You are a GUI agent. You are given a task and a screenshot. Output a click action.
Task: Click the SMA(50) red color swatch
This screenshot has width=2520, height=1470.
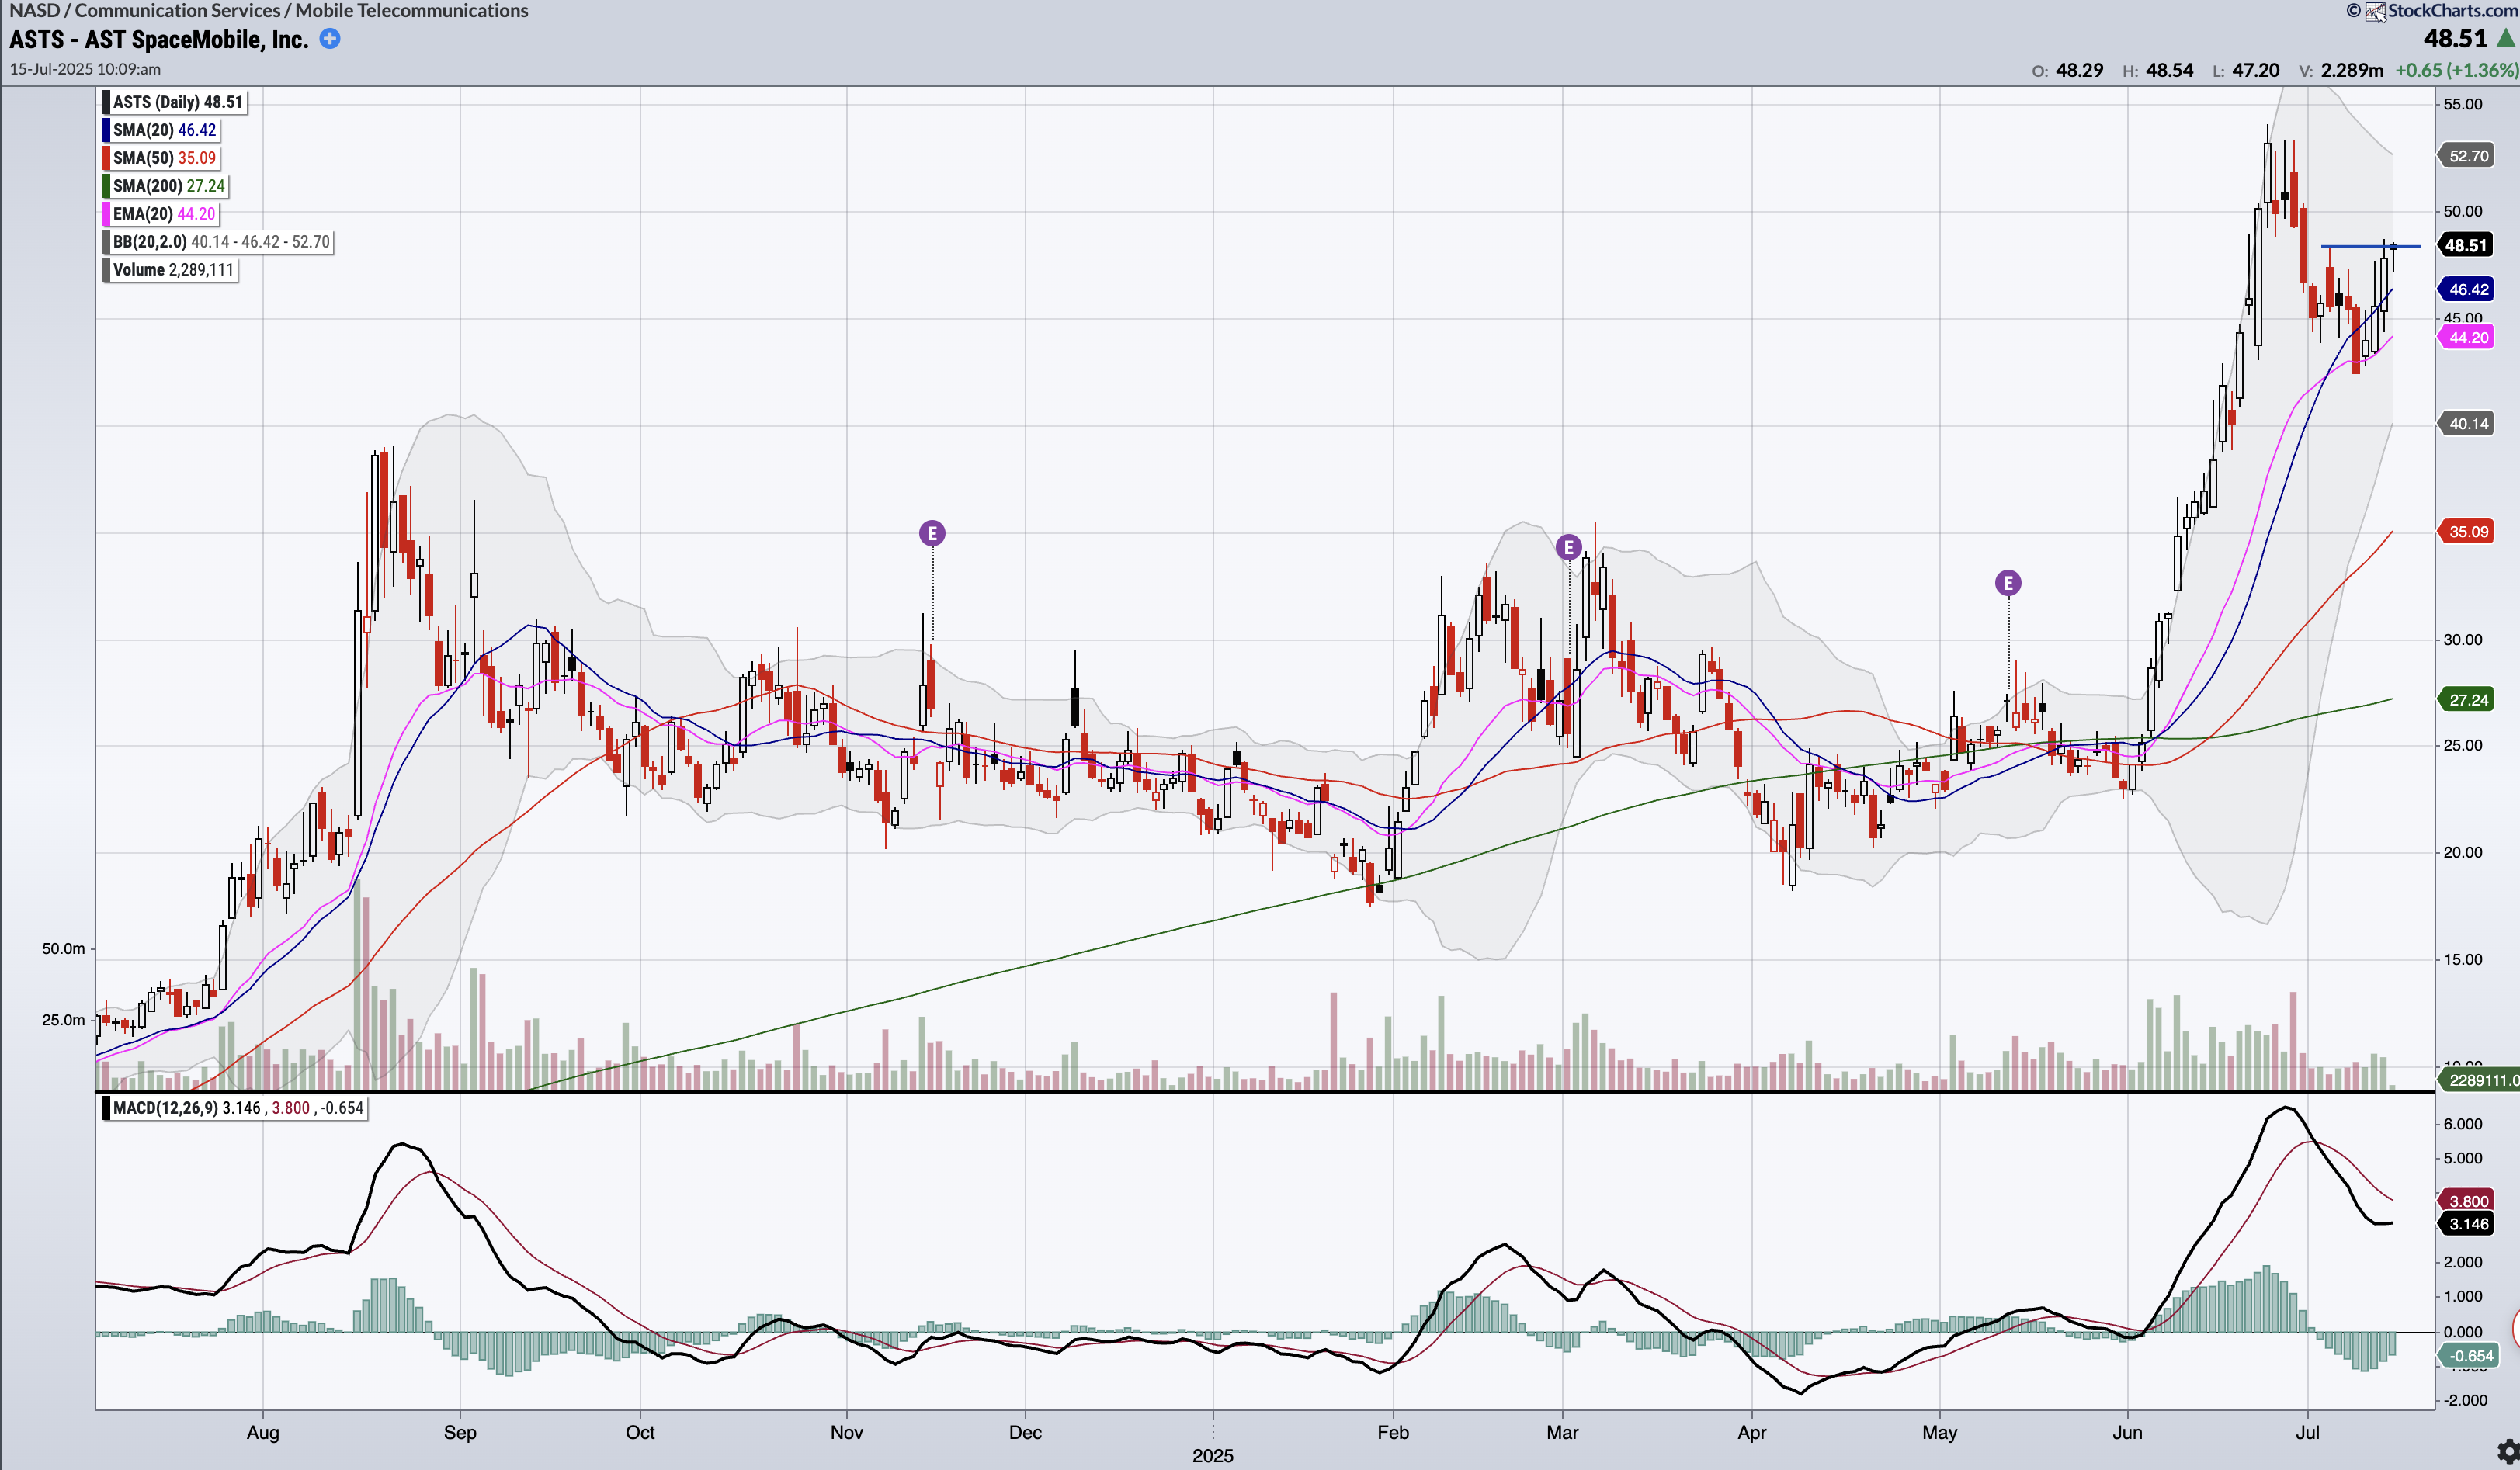[x=106, y=158]
